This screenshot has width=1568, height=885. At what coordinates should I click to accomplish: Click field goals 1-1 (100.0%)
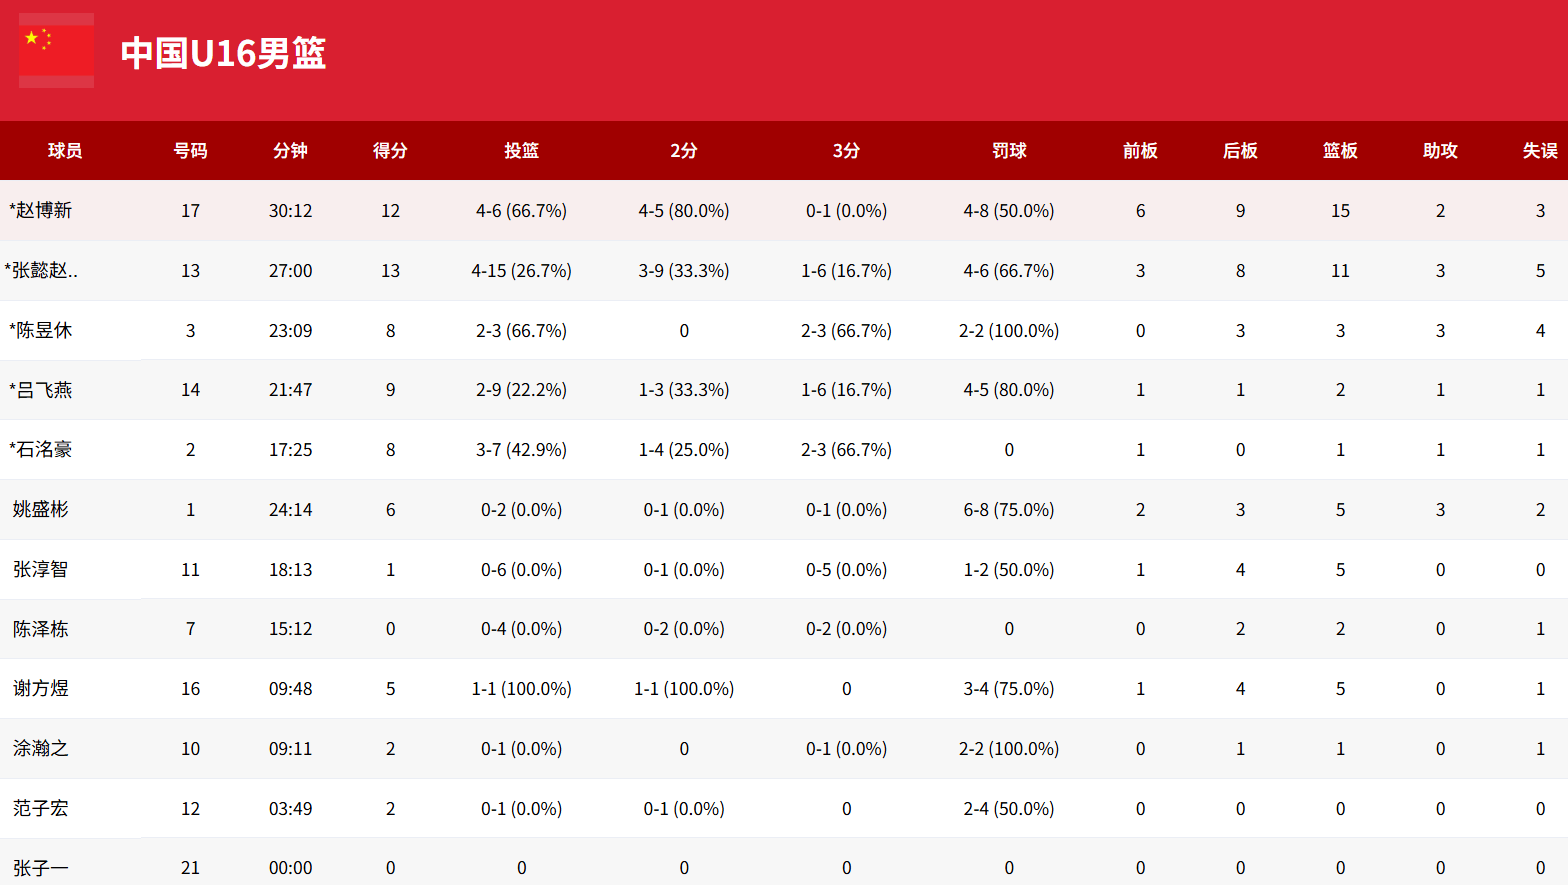521,689
